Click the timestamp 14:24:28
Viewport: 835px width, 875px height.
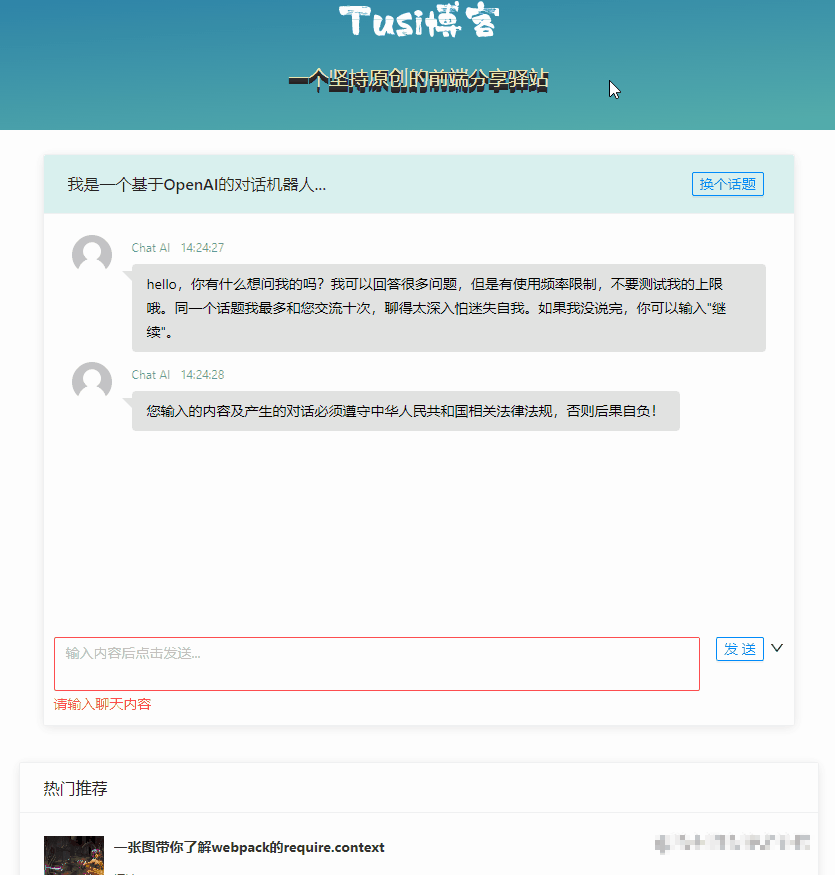(203, 374)
